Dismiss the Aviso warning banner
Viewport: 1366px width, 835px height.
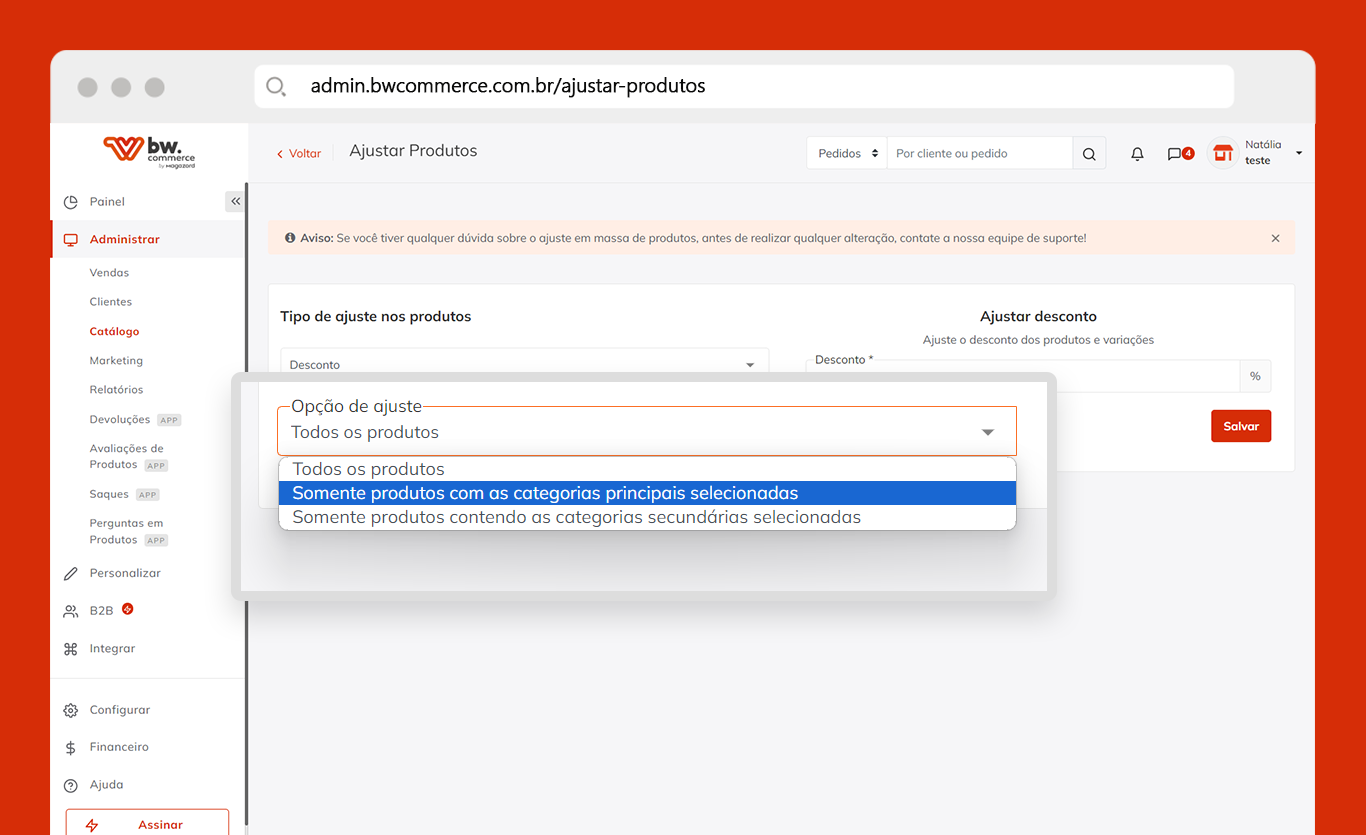click(x=1275, y=238)
